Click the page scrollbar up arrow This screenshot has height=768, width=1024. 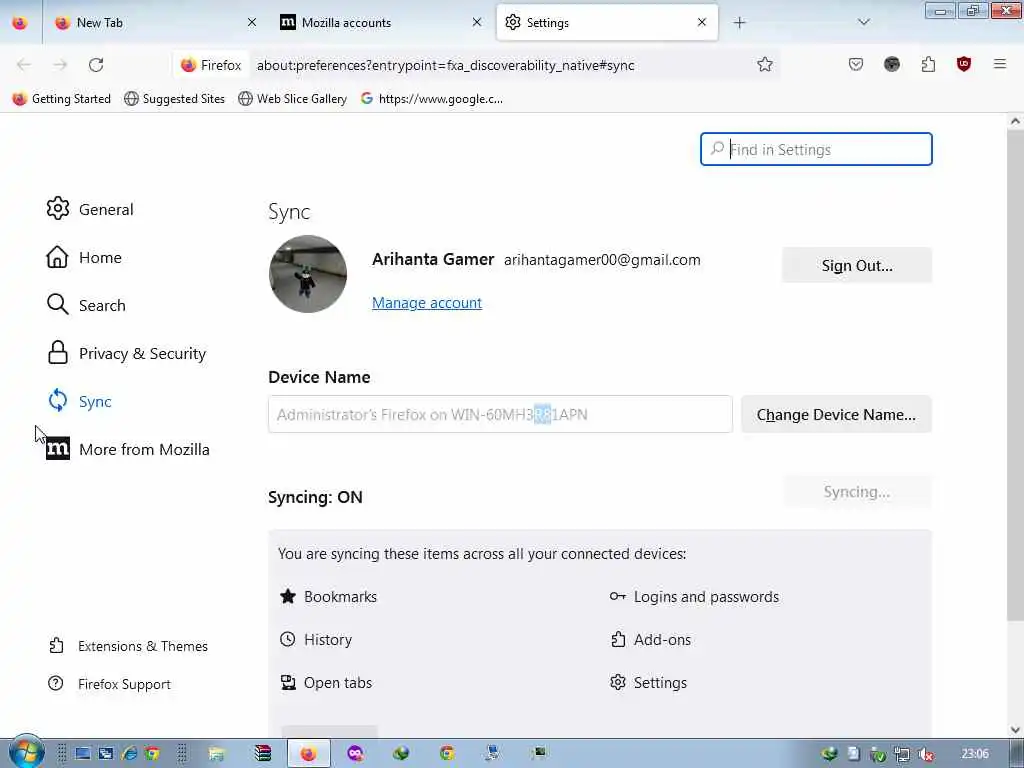click(x=1015, y=121)
